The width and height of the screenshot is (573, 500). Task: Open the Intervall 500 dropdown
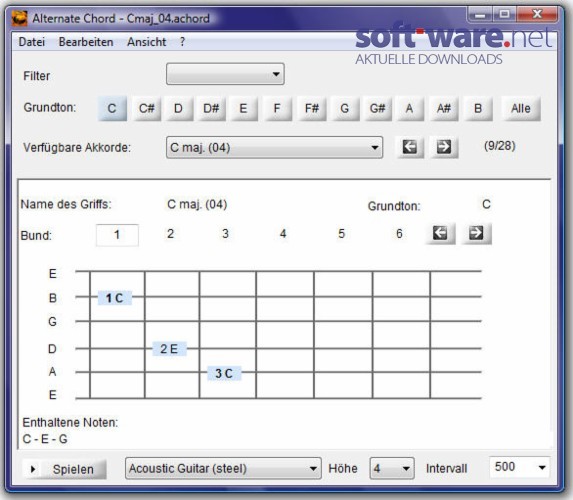click(x=519, y=467)
